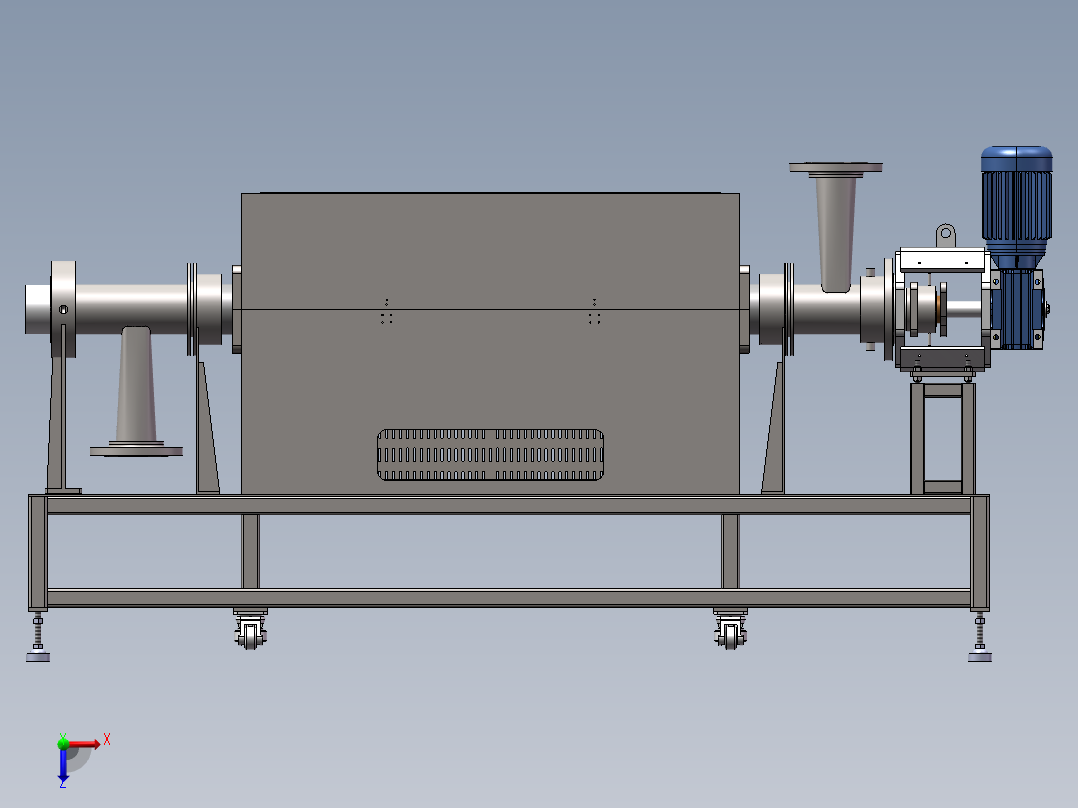The width and height of the screenshot is (1078, 808).
Task: Select the left horizontal pipe section
Action: (131, 307)
